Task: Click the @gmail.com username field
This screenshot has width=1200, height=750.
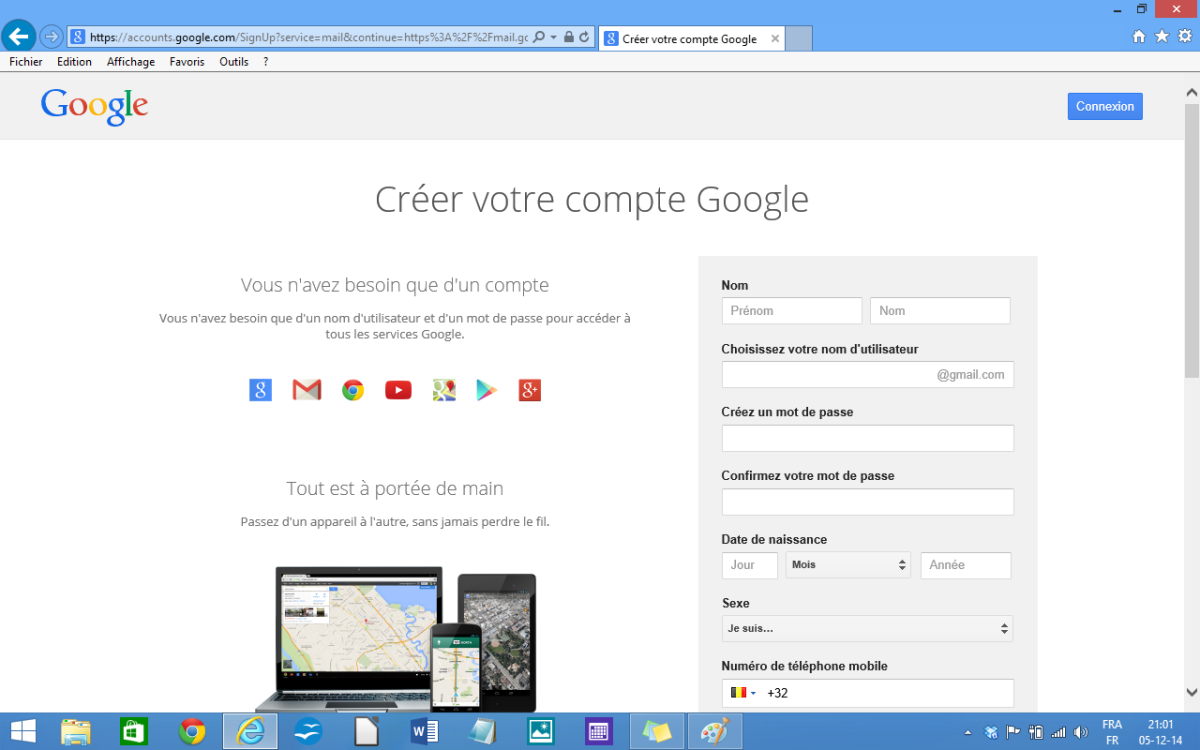Action: click(868, 375)
